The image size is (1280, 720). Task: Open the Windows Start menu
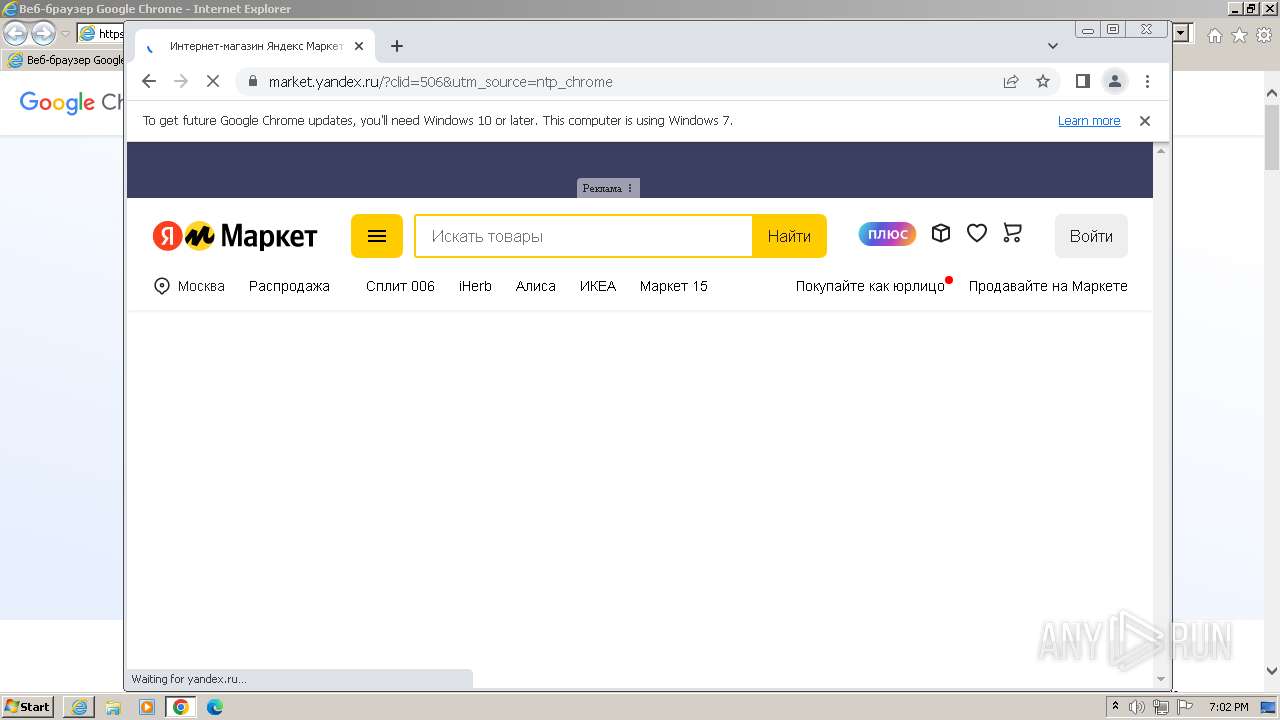pos(28,707)
